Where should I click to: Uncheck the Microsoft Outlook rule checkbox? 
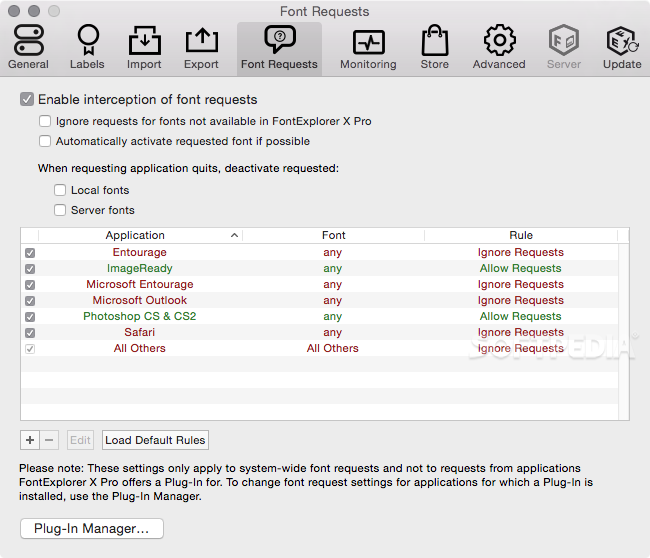30,301
